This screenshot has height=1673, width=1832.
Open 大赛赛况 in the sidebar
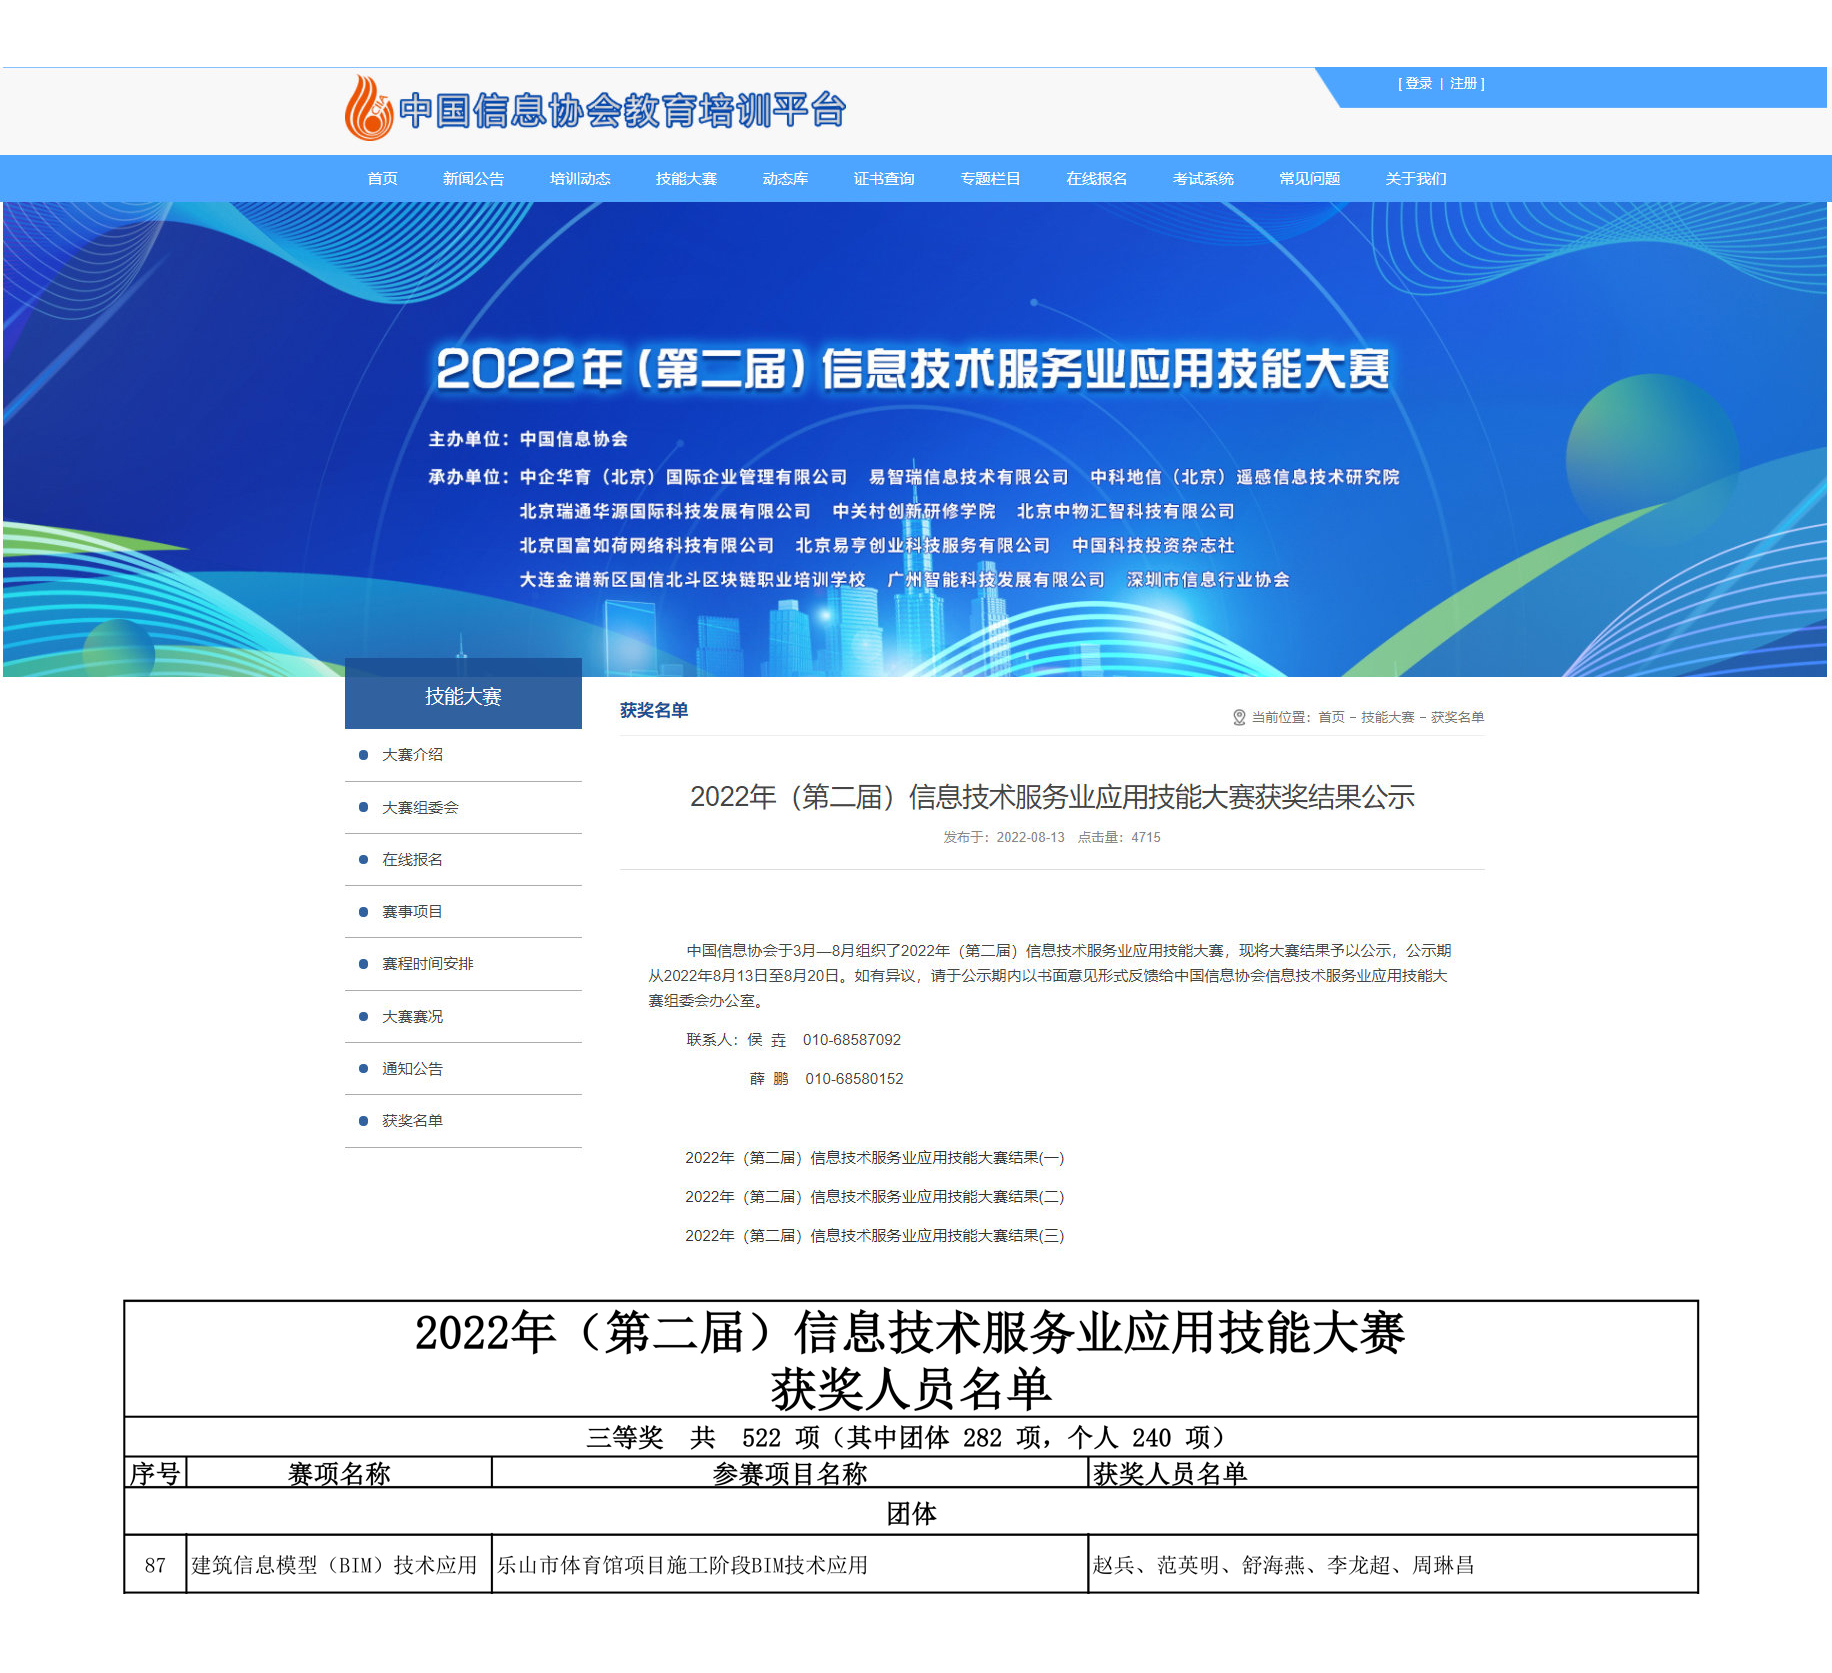click(412, 1016)
